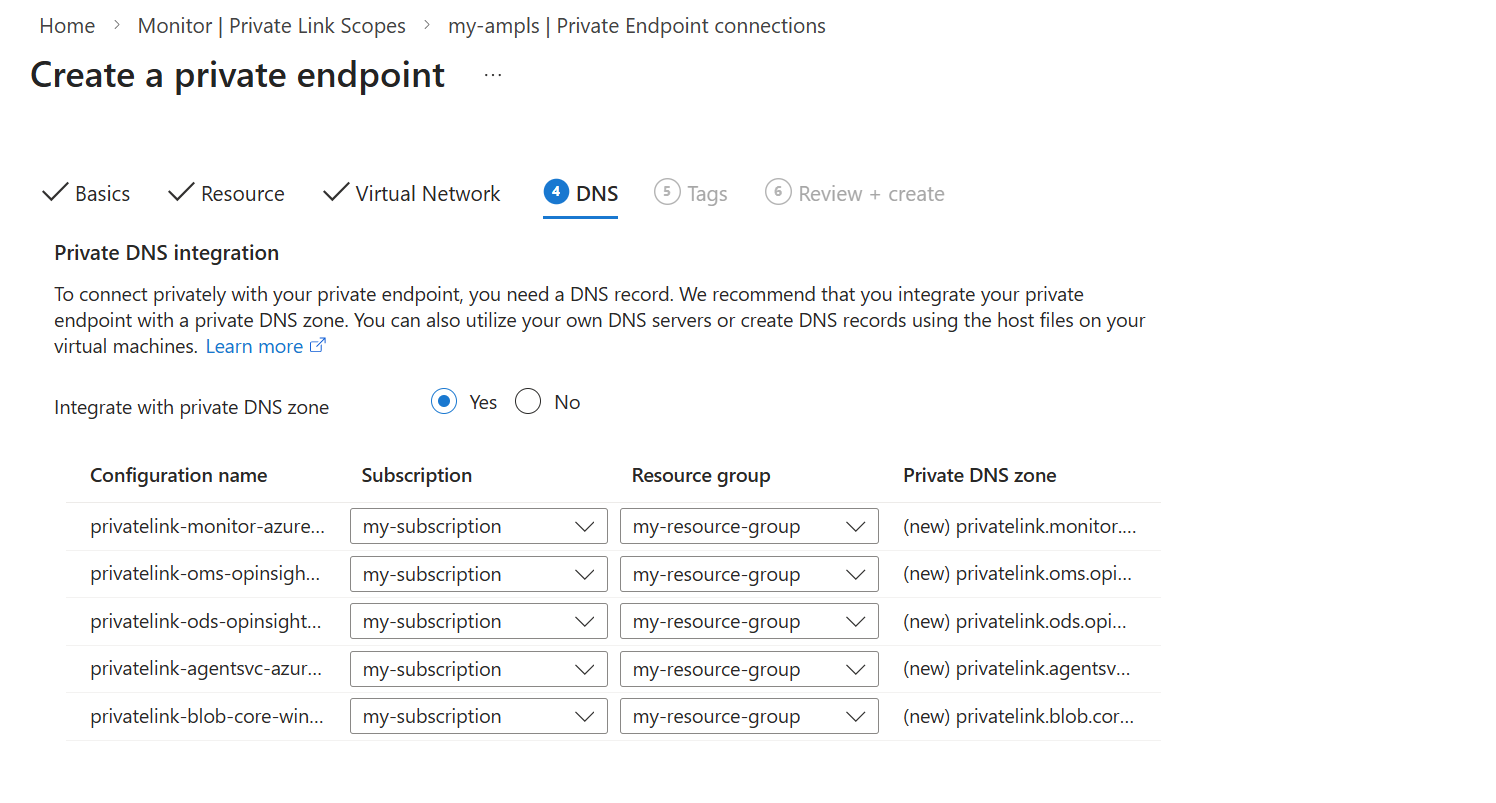
Task: Open Subscription dropdown for privatelink-monitor-azure row
Action: click(478, 526)
